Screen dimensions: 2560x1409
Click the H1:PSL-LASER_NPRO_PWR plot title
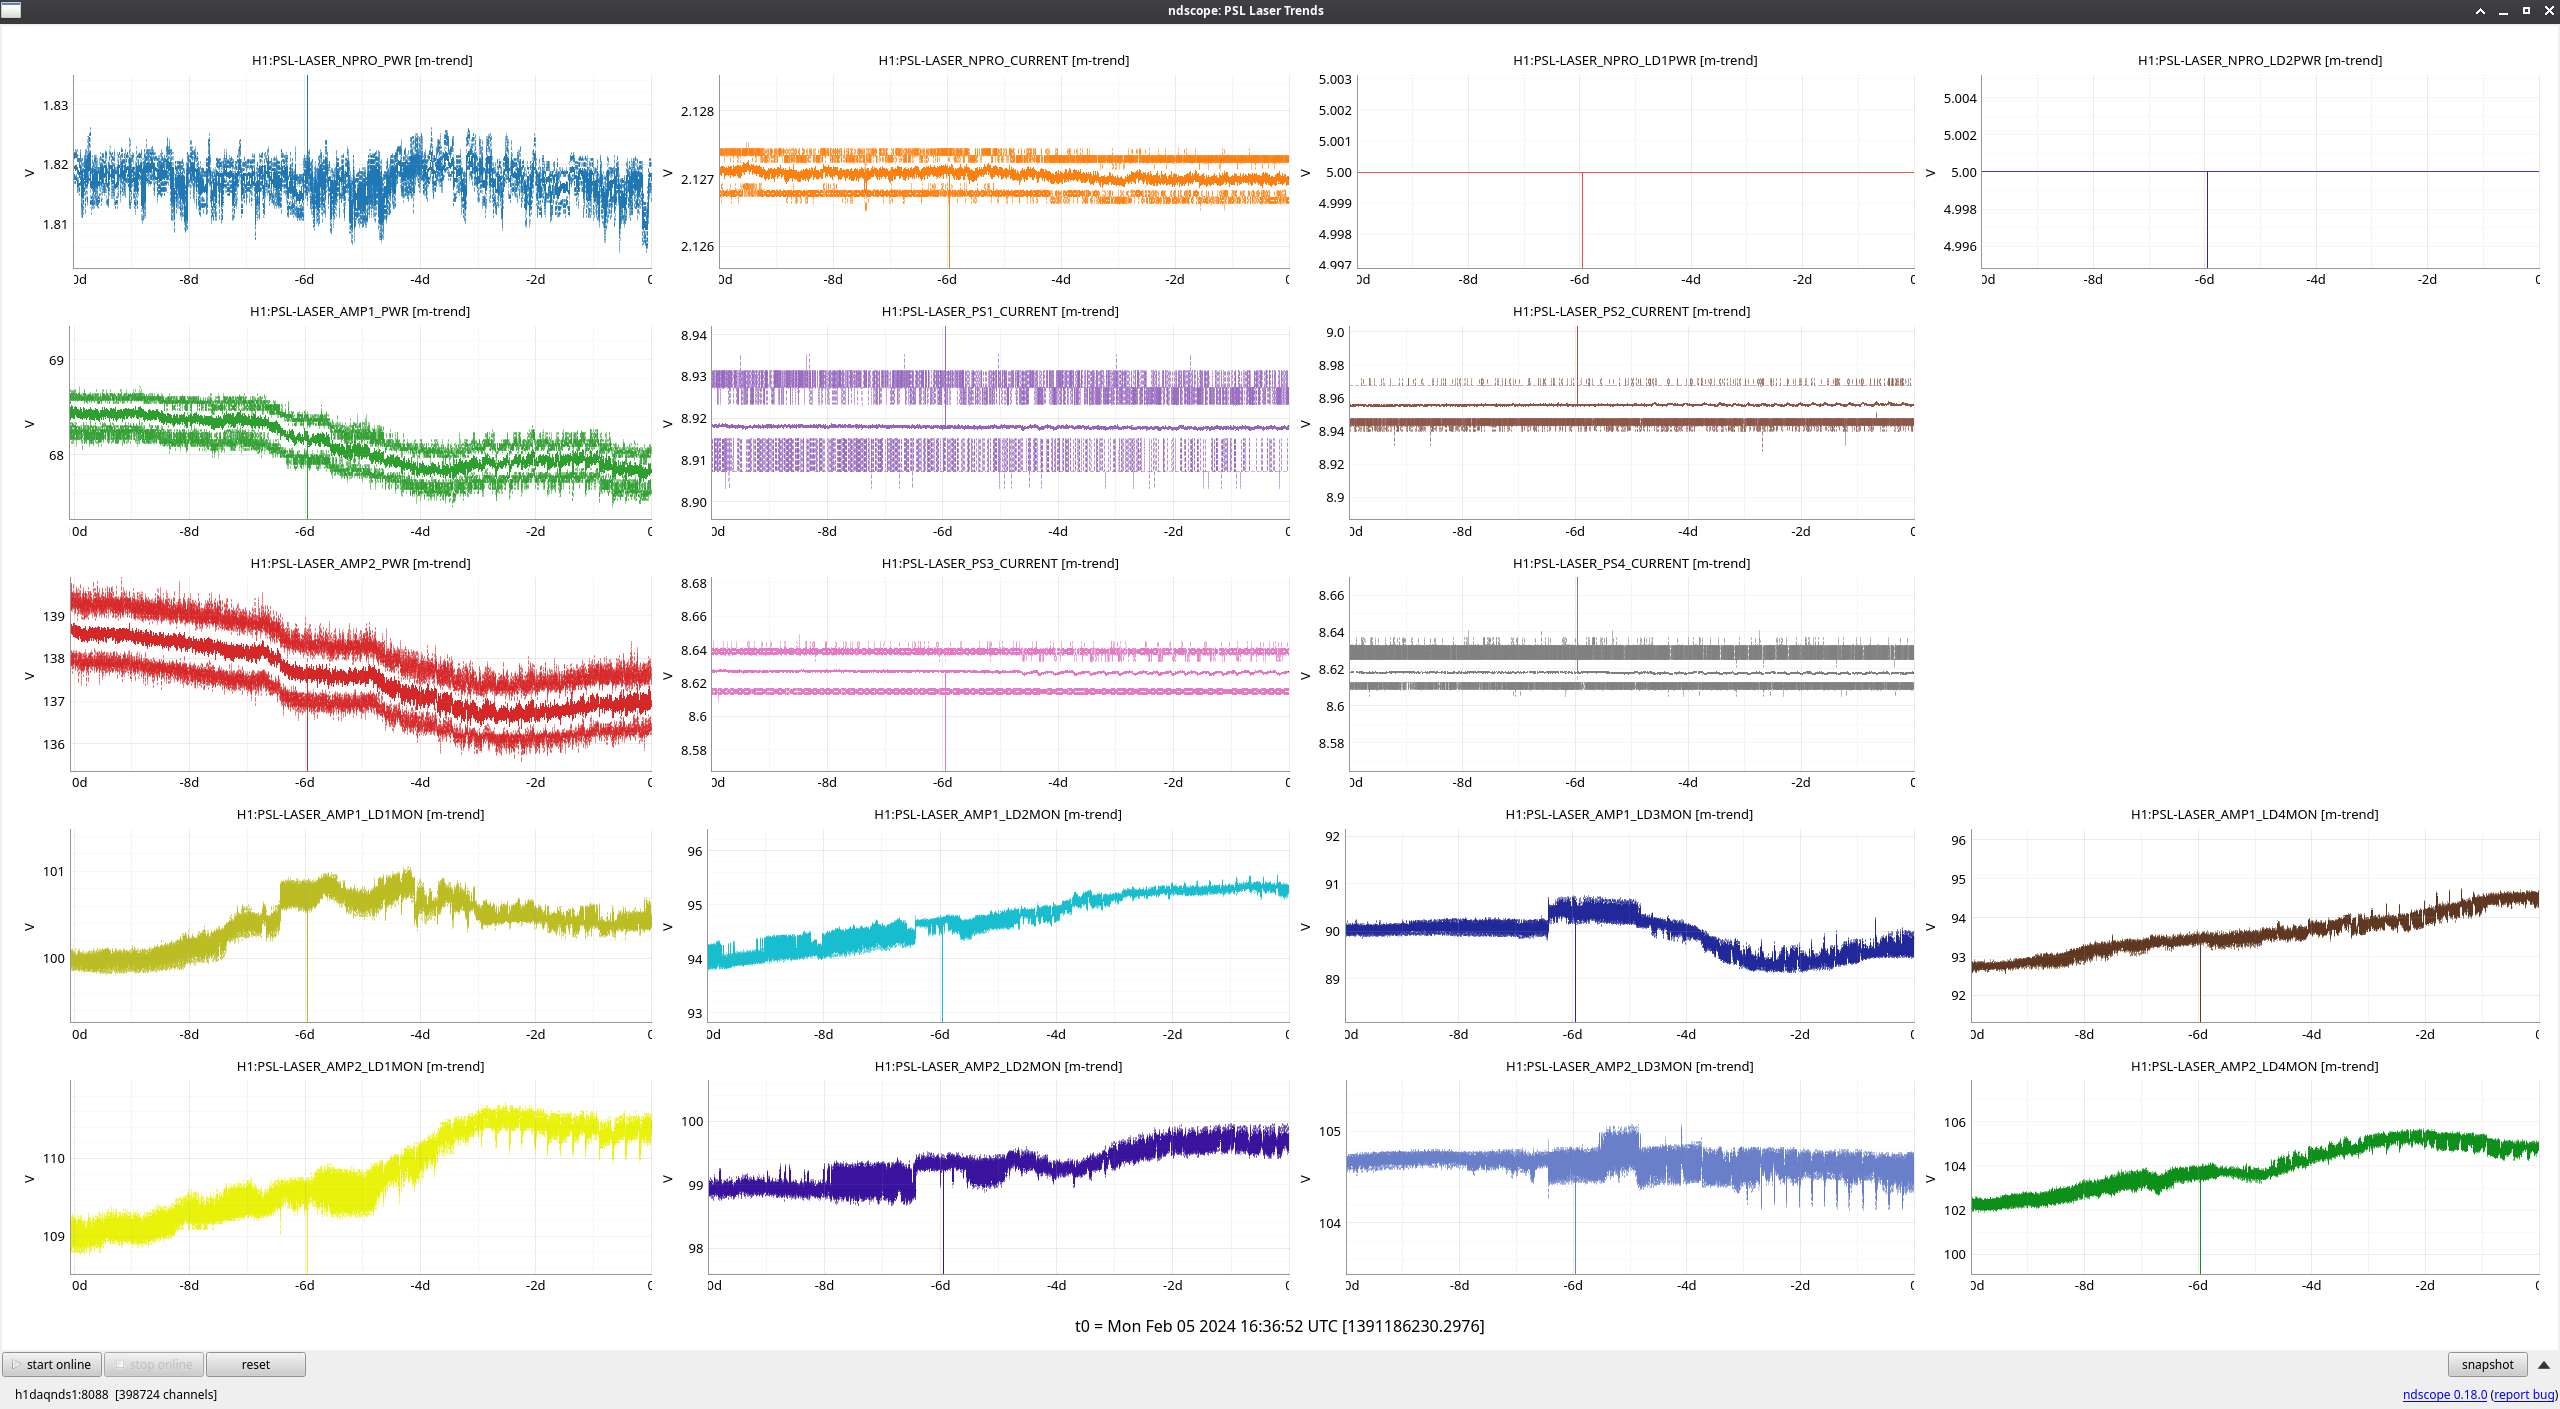pos(362,60)
